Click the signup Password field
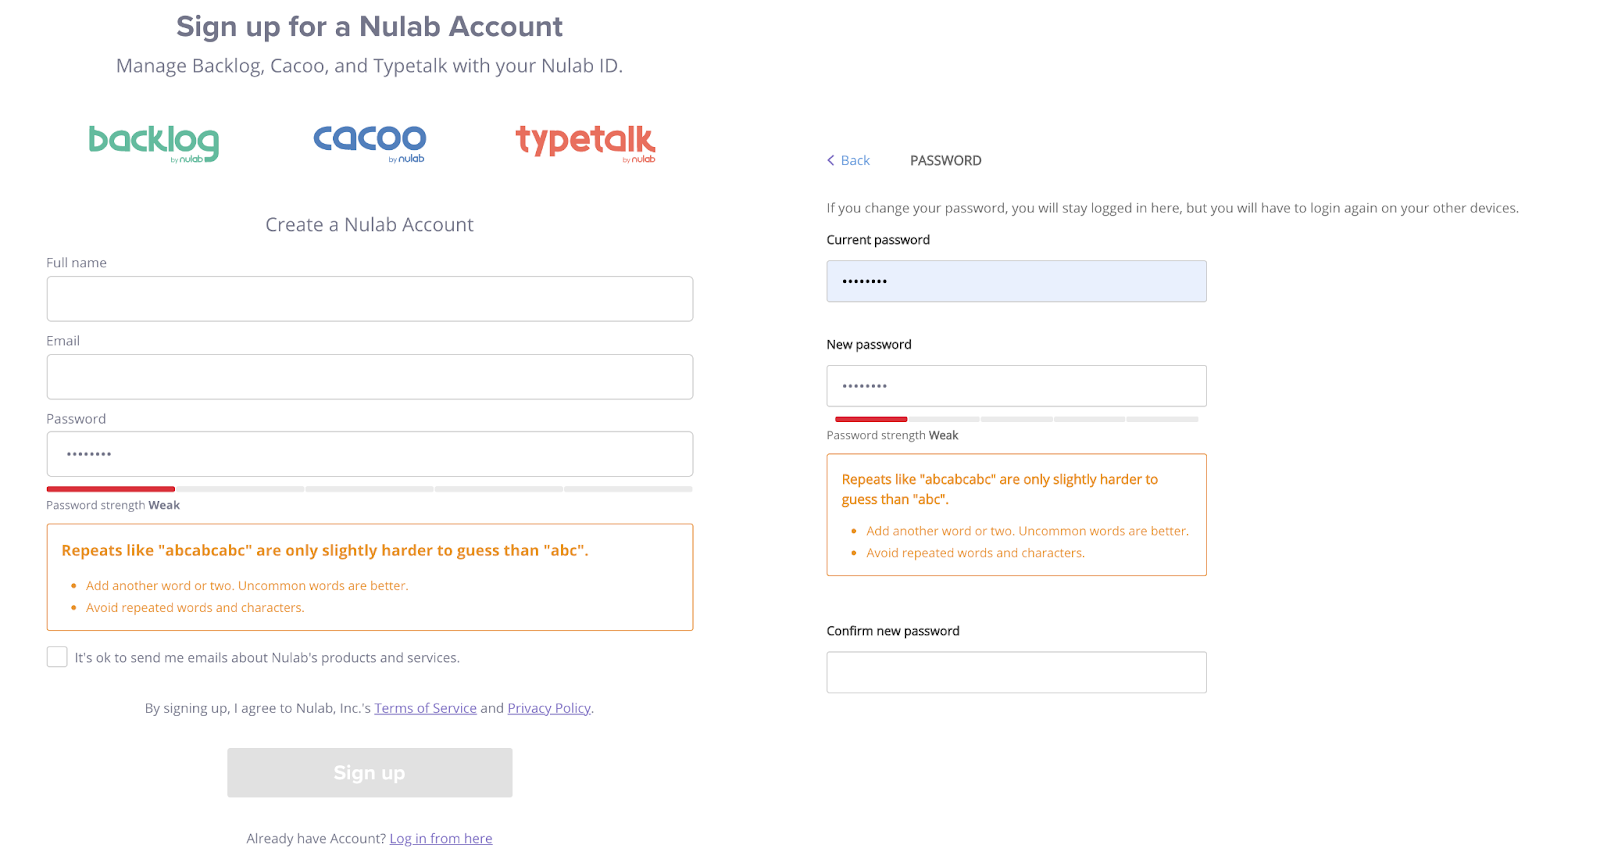Viewport: 1600px width, 859px height. [370, 454]
